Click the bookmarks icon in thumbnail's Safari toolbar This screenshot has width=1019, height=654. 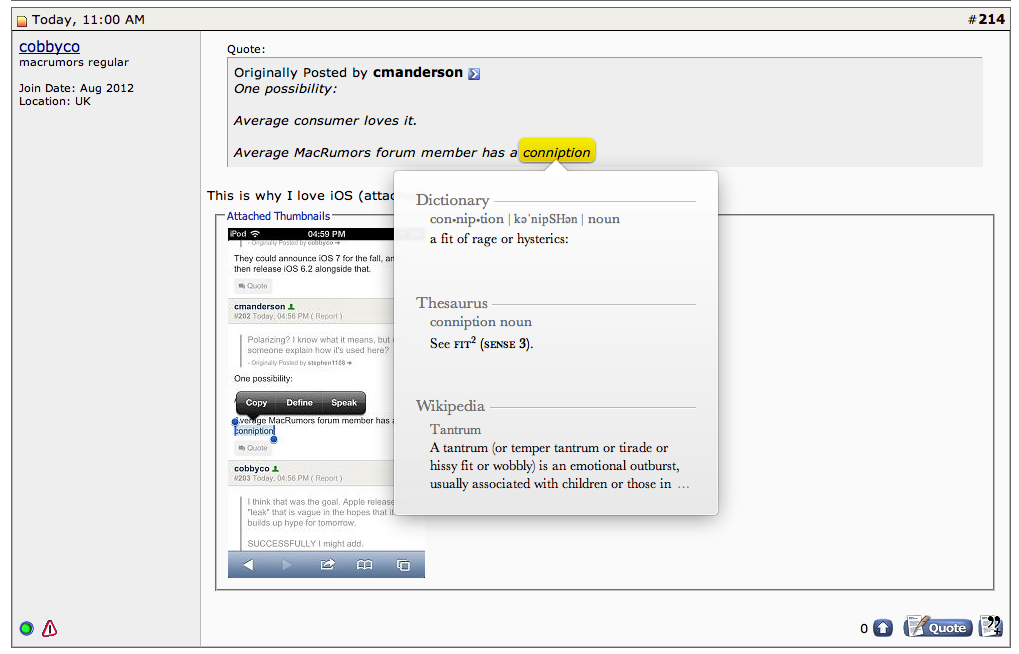point(365,565)
